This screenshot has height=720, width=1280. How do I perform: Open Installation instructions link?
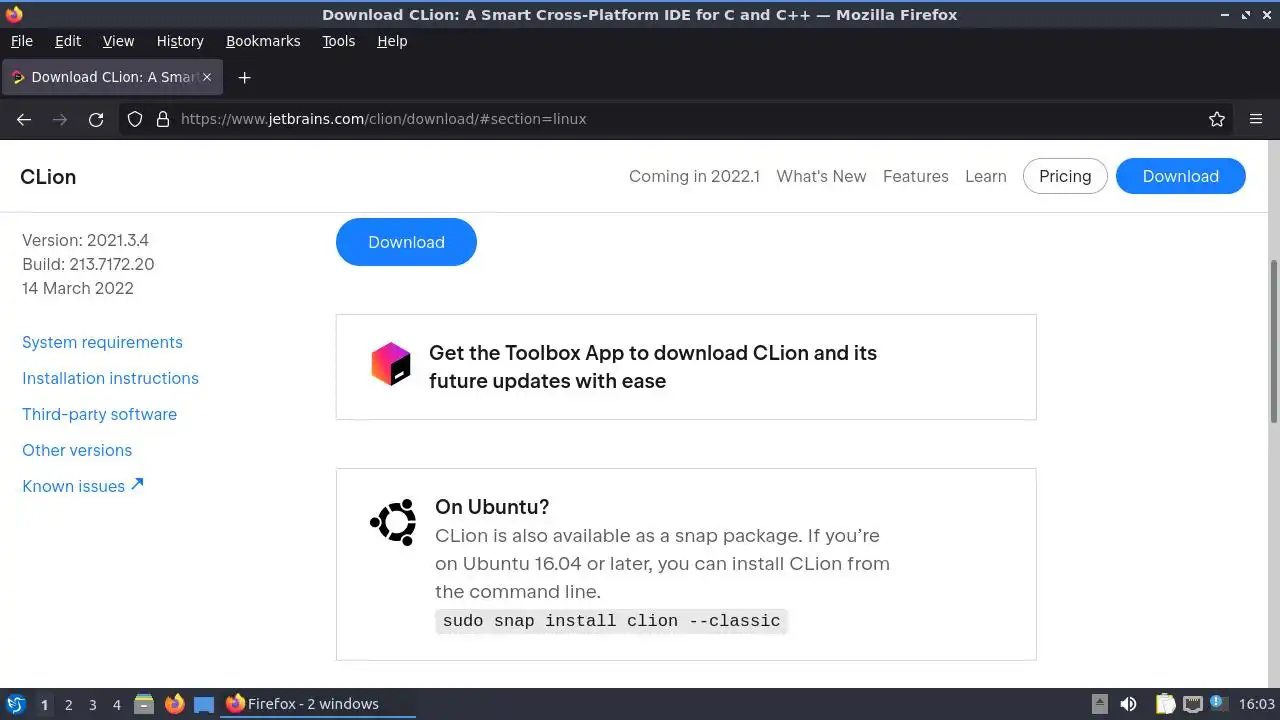pyautogui.click(x=110, y=378)
